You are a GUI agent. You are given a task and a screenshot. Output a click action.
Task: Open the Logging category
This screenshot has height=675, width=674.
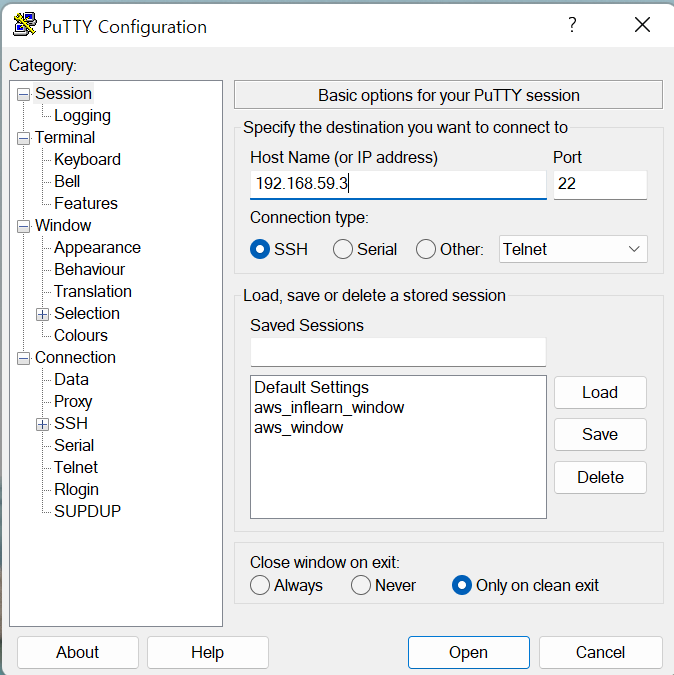[x=82, y=115]
